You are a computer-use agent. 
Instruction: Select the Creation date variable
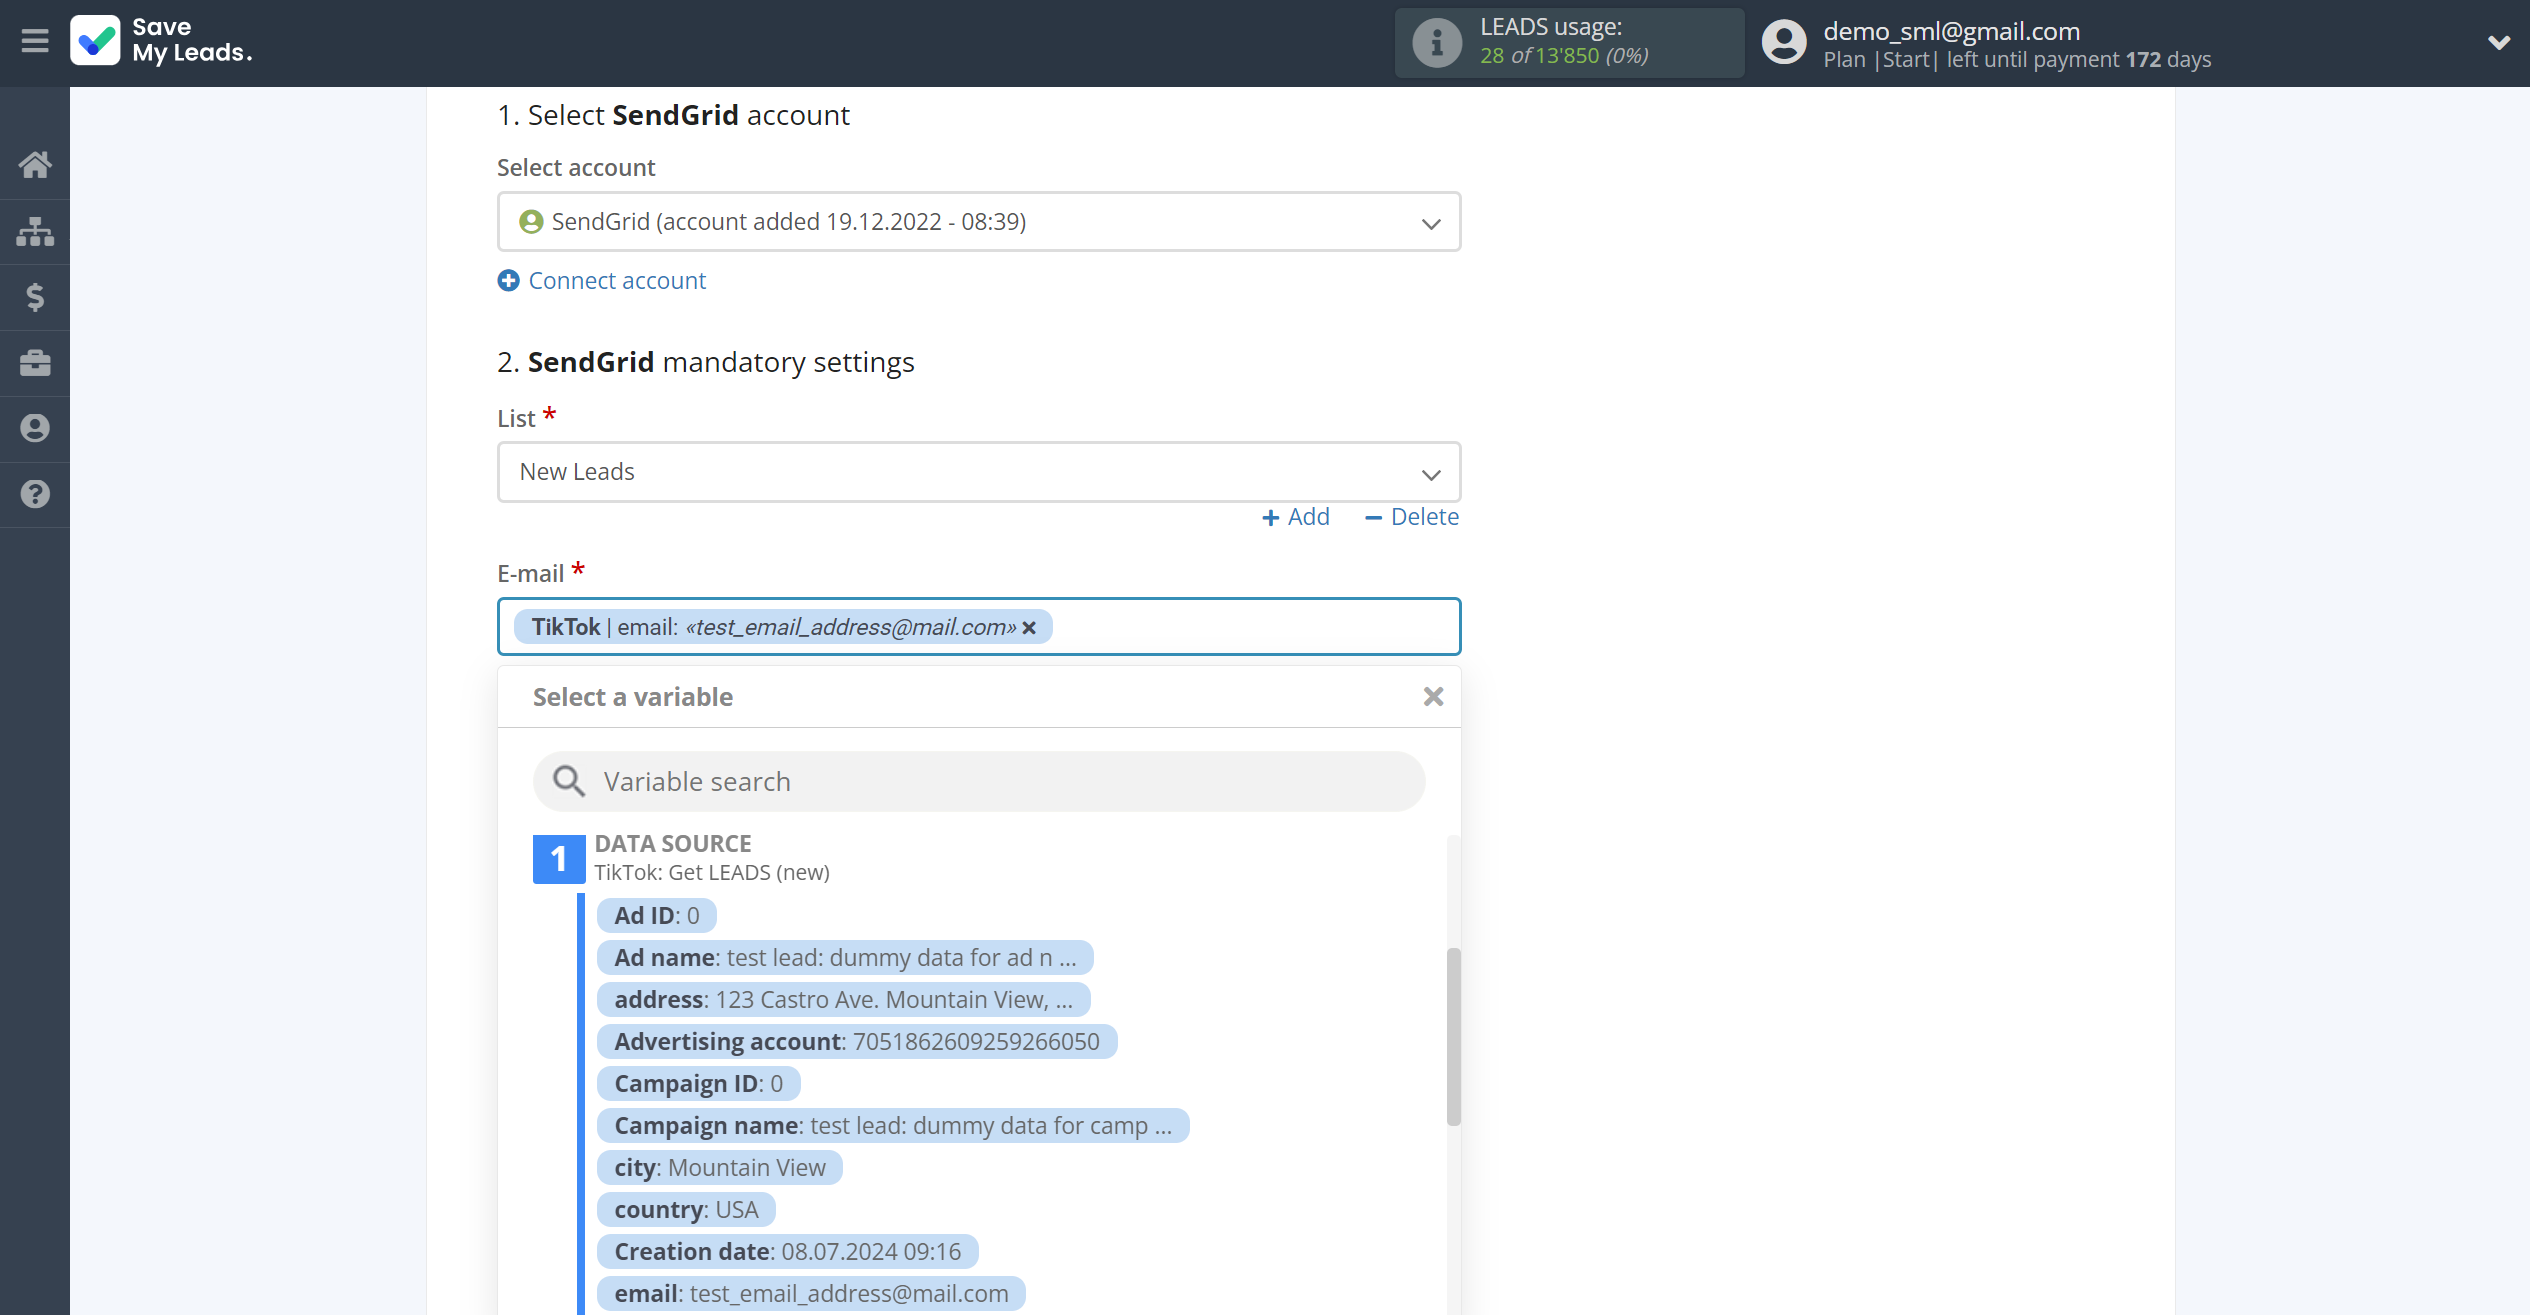[x=788, y=1252]
